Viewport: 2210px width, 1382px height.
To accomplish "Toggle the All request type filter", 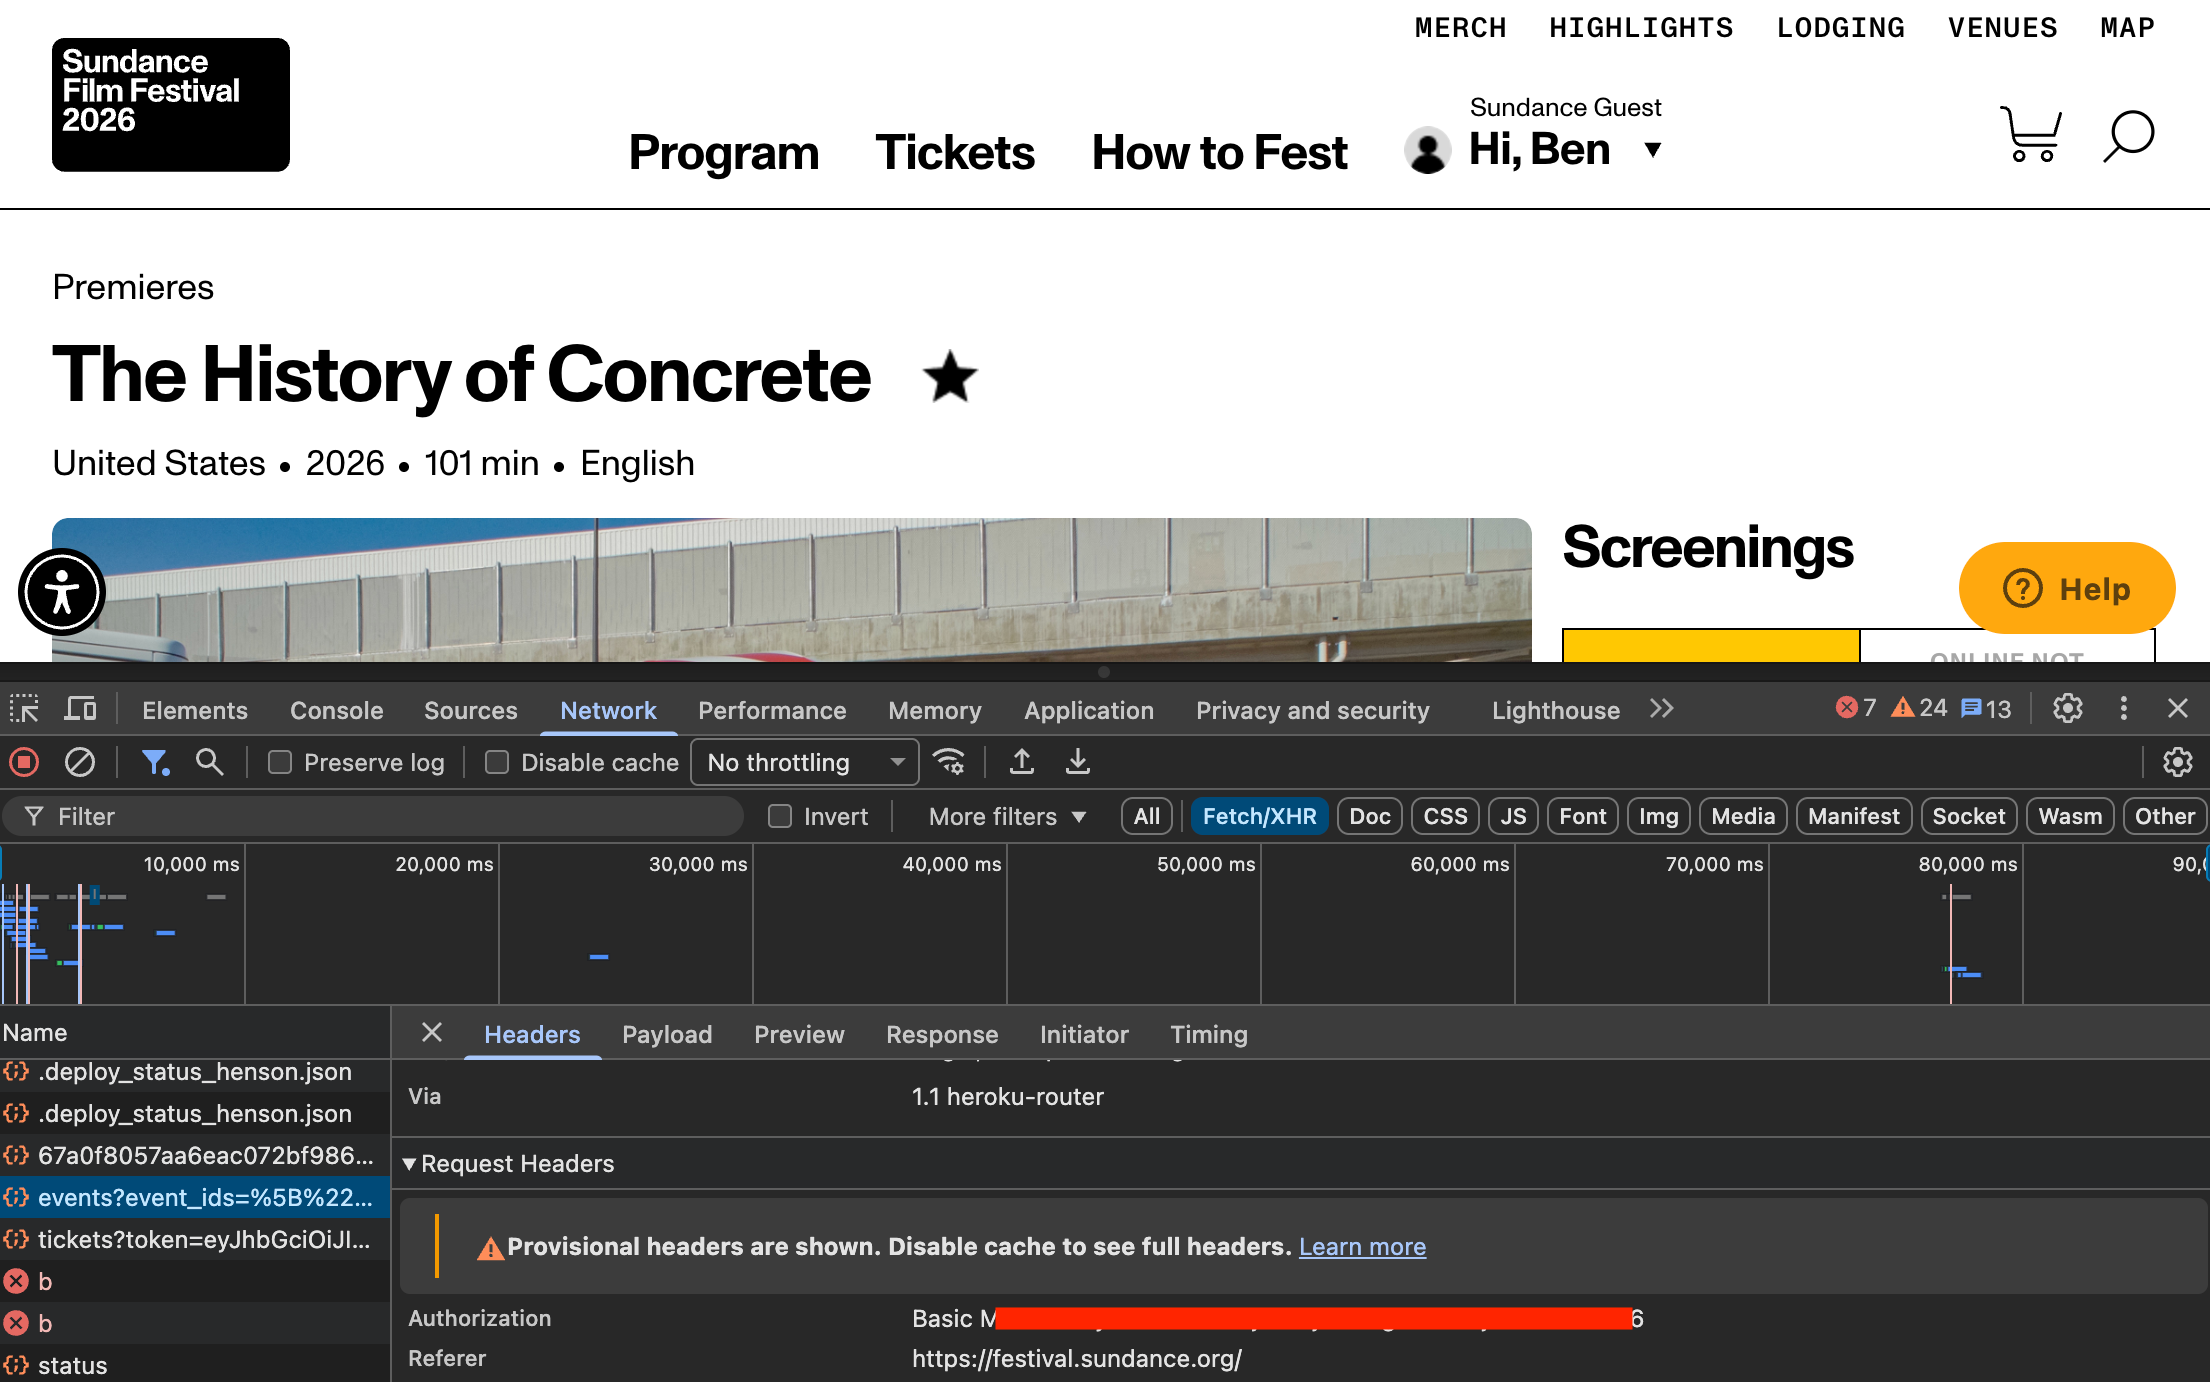I will pos(1147,816).
